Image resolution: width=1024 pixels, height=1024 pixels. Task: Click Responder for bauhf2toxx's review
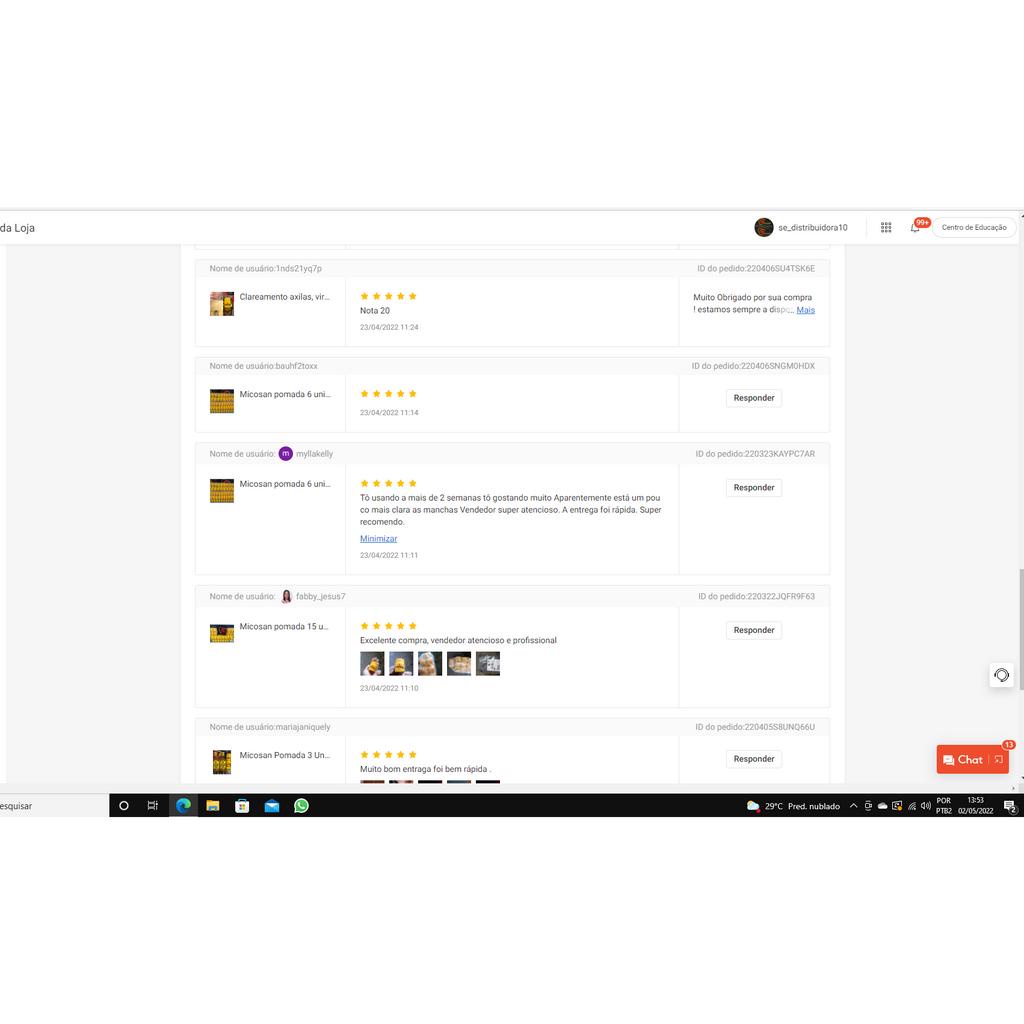pos(754,398)
